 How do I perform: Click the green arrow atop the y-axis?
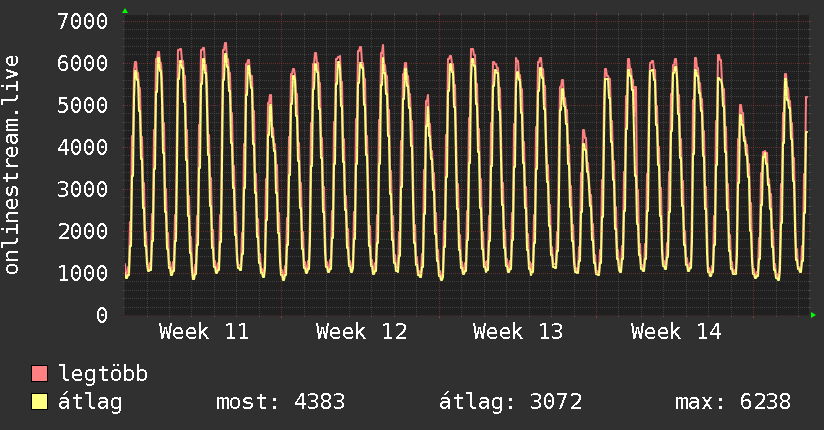click(x=125, y=11)
